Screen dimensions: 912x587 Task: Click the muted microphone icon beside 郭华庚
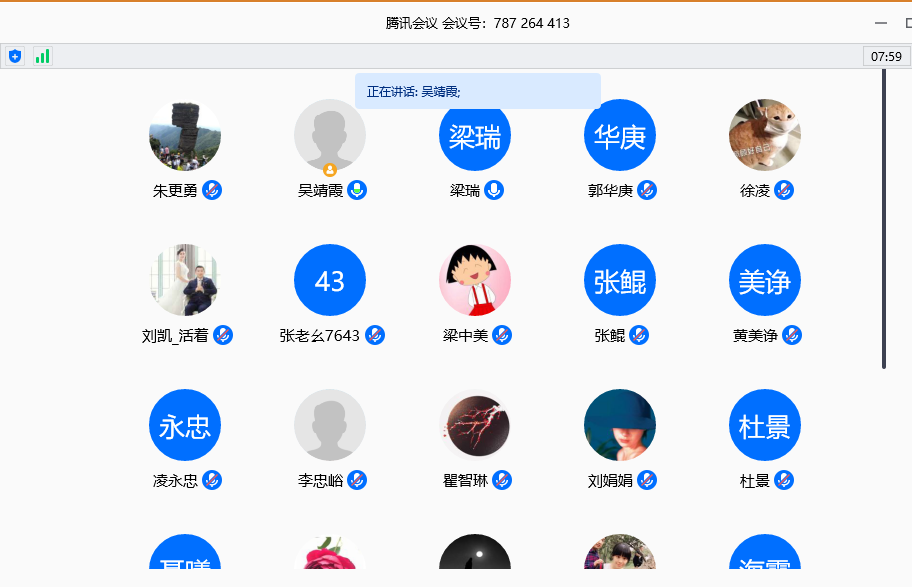coord(647,190)
